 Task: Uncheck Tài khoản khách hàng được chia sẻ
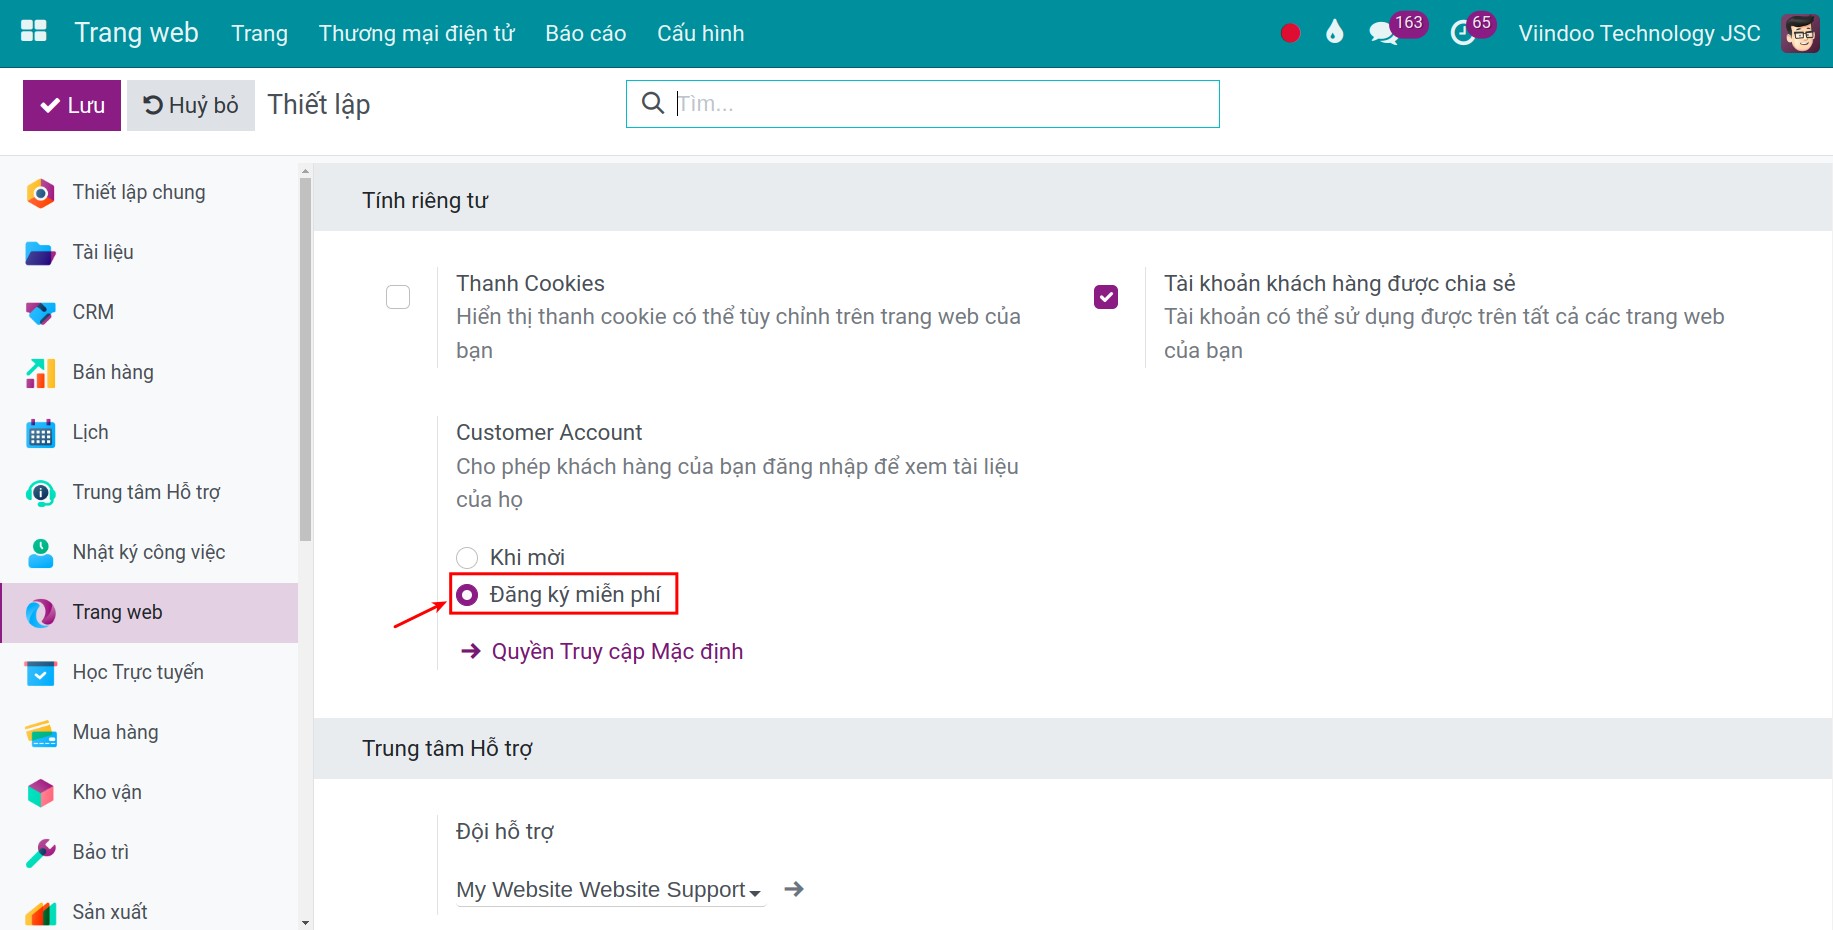[1106, 297]
